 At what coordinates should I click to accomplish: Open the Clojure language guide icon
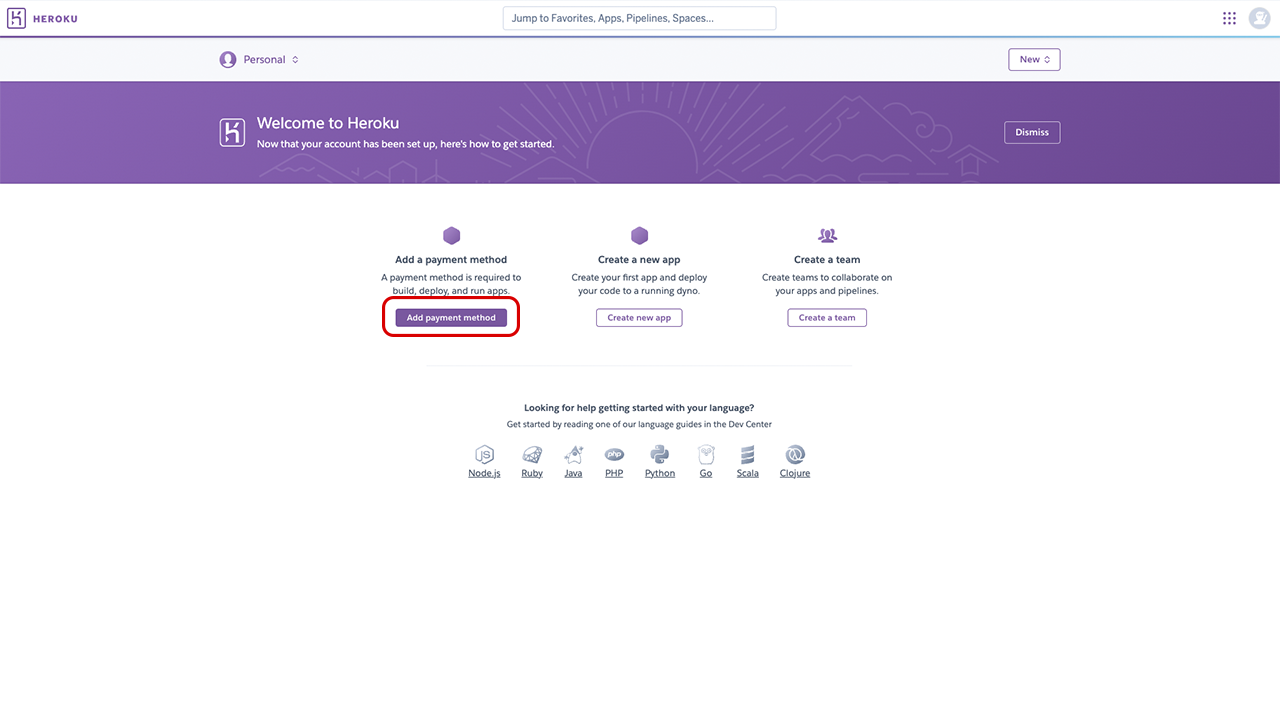click(795, 455)
